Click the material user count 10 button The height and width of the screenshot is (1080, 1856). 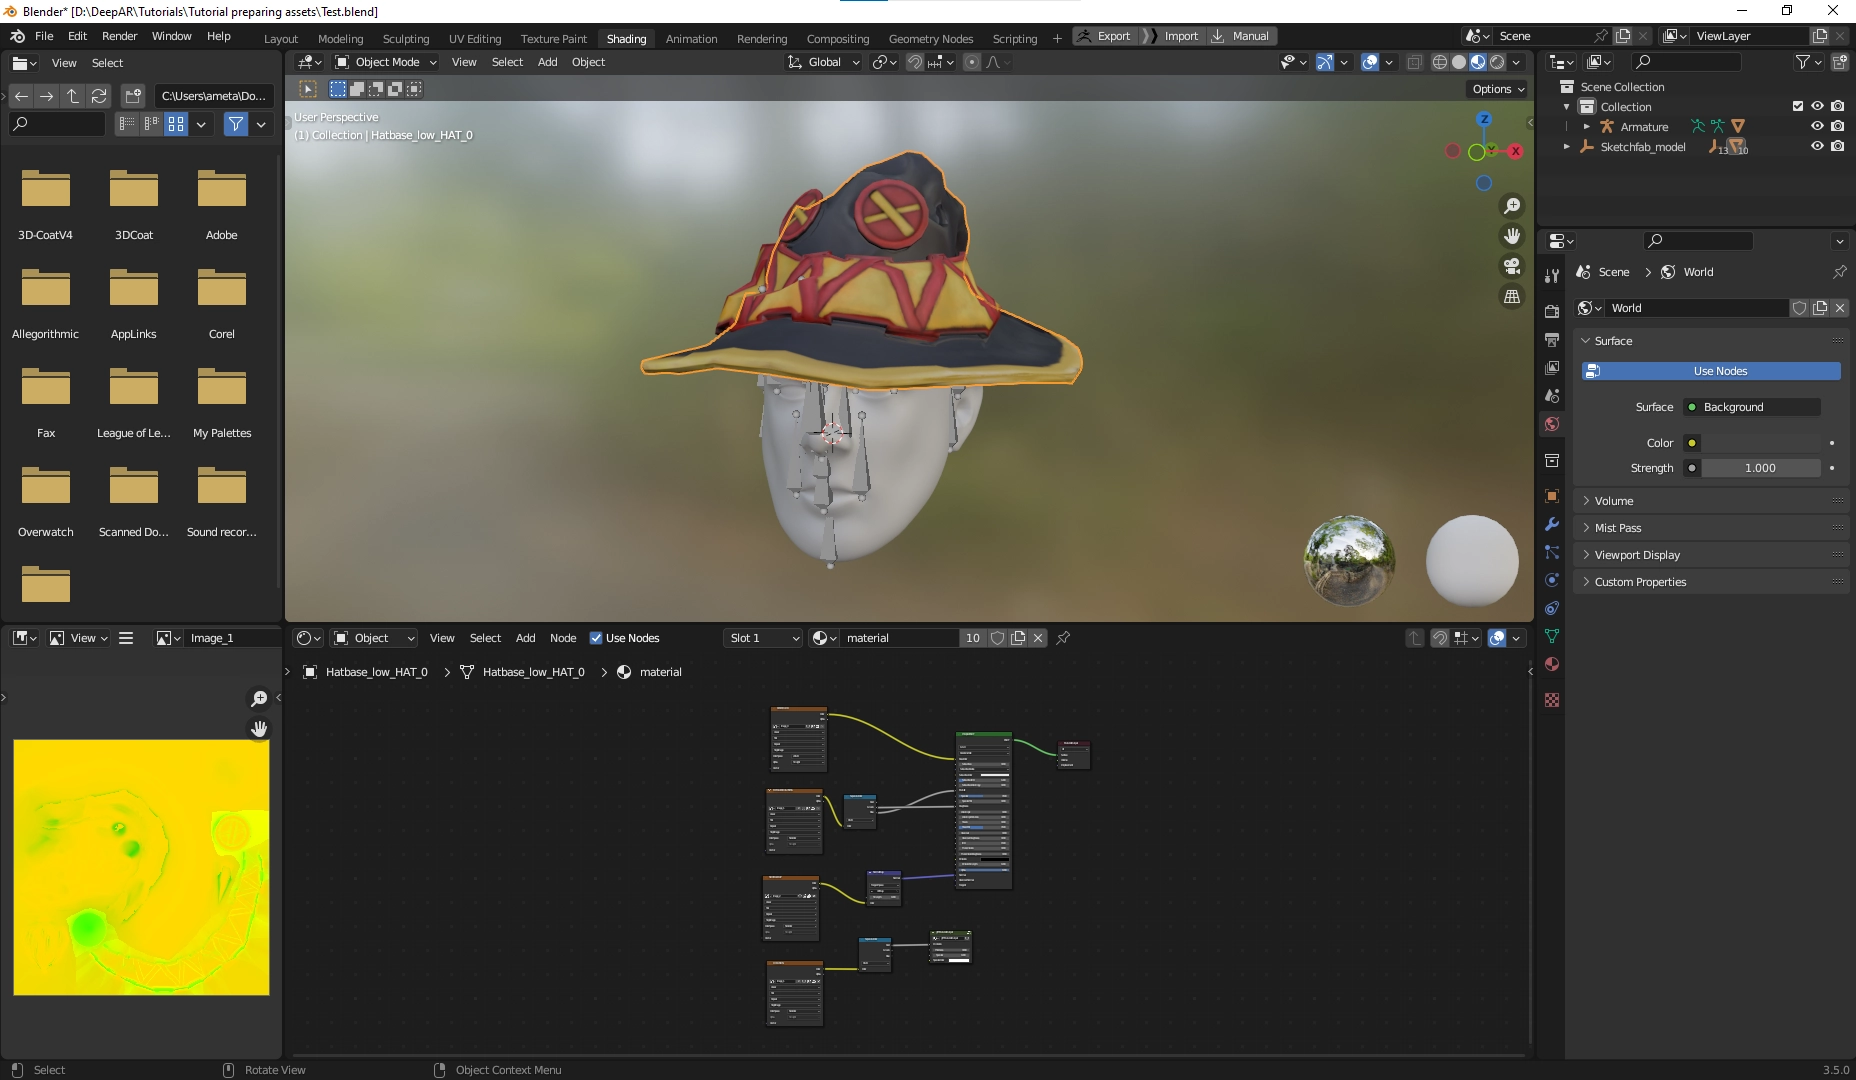click(972, 638)
